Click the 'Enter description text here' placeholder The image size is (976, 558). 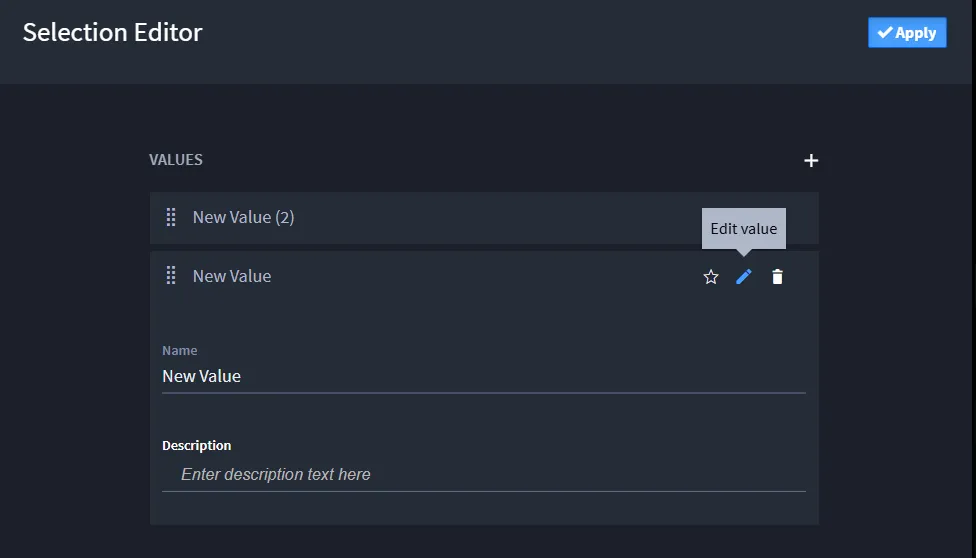[x=276, y=475]
